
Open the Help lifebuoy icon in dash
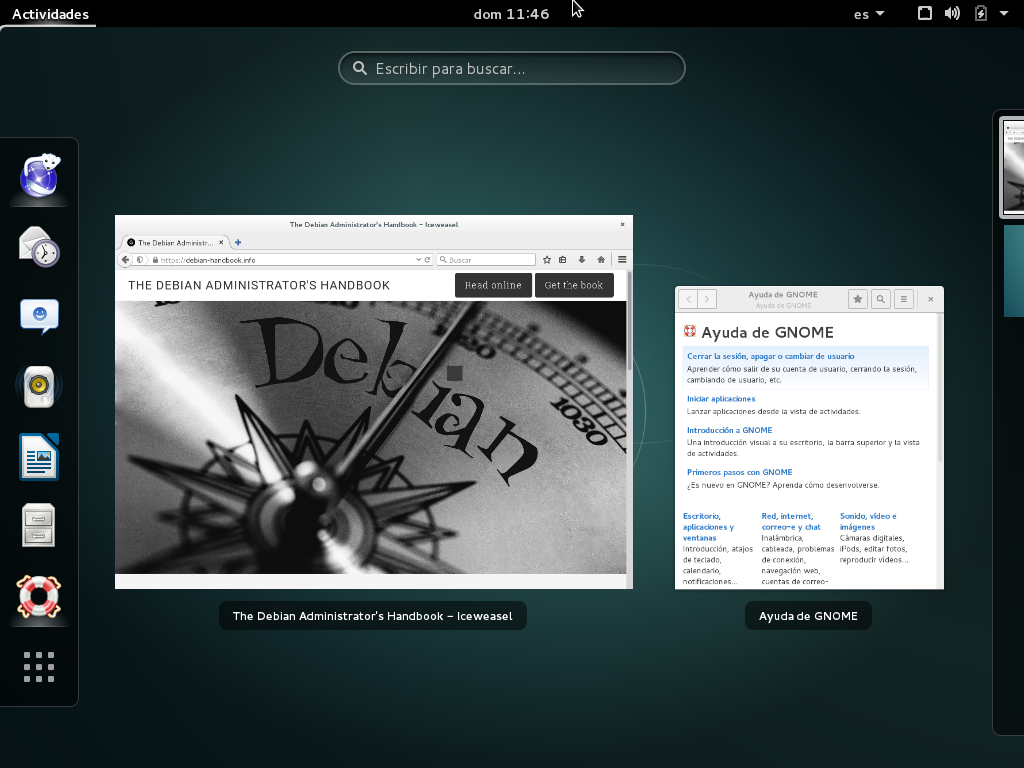pos(39,596)
